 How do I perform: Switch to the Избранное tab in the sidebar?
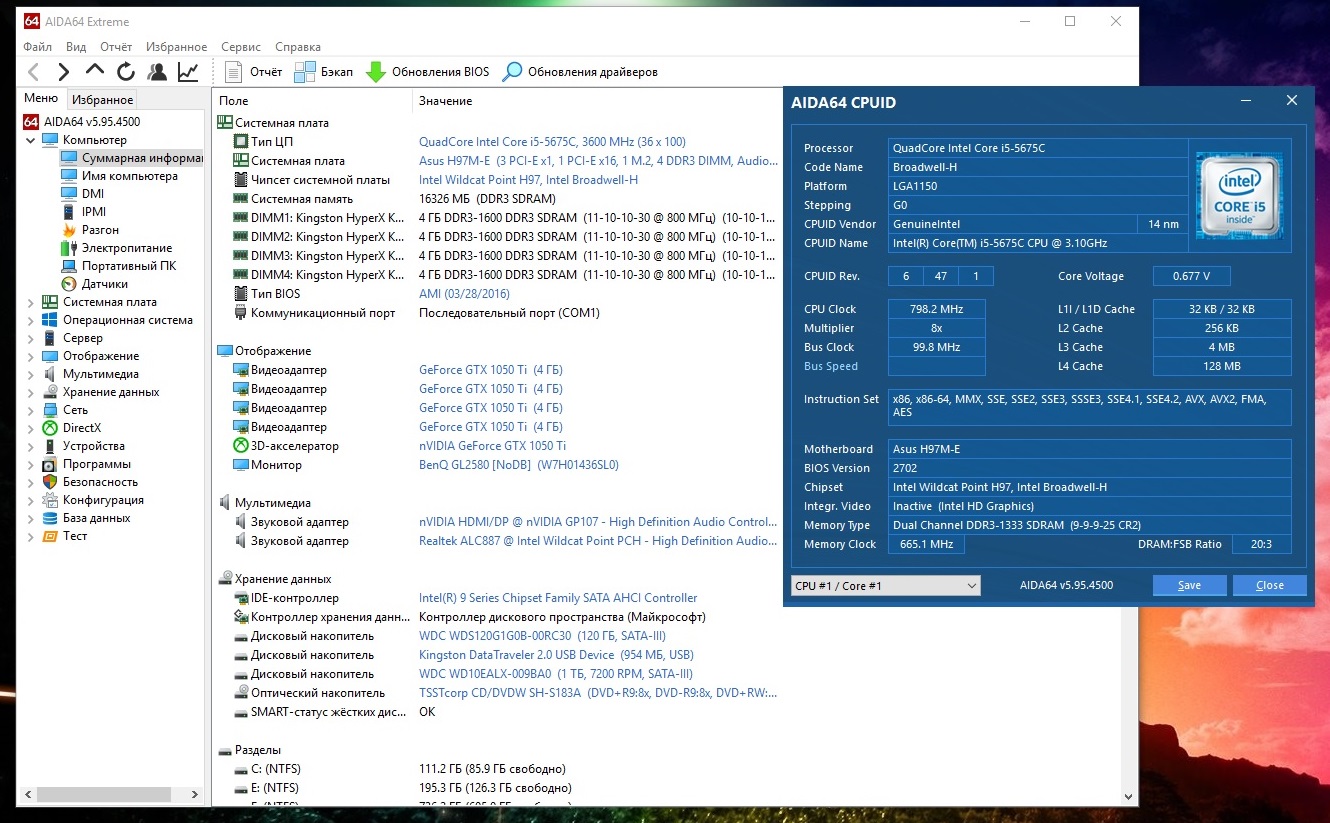tap(102, 100)
